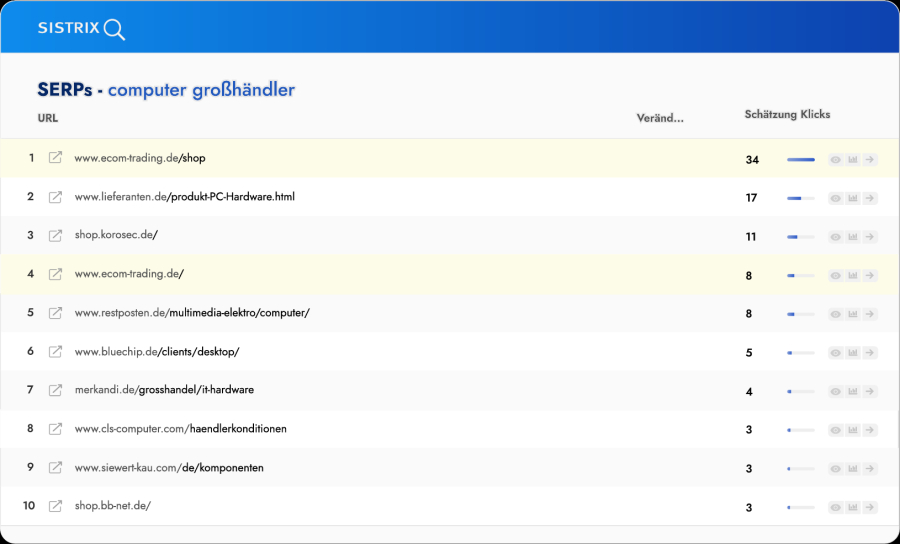The width and height of the screenshot is (900, 544).
Task: Expand the truncated Veränd... column header
Action: click(x=660, y=118)
